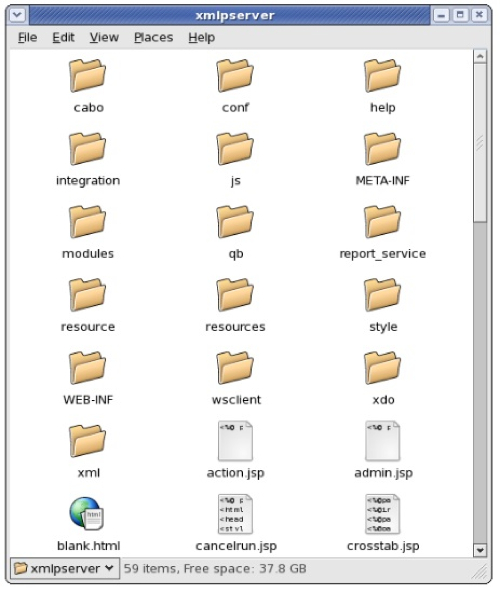Open the Help menu
500x593 pixels.
(202, 37)
